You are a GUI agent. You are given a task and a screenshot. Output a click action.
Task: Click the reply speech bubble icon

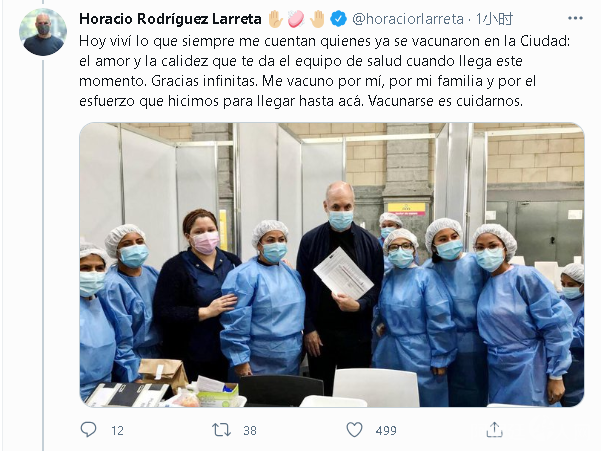tap(88, 430)
